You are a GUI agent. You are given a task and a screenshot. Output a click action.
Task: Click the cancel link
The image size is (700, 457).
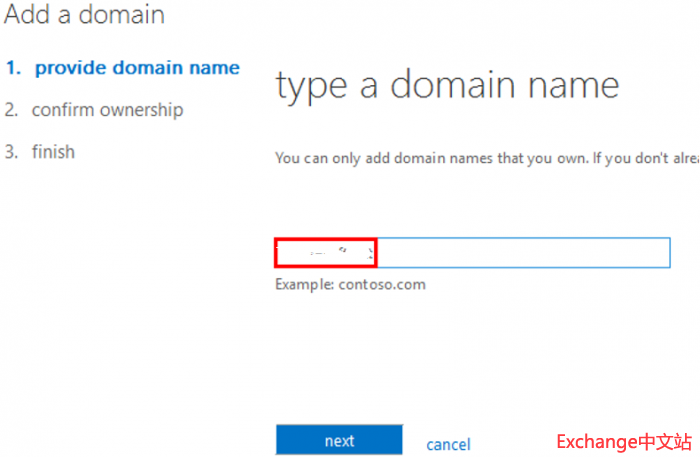click(x=448, y=444)
